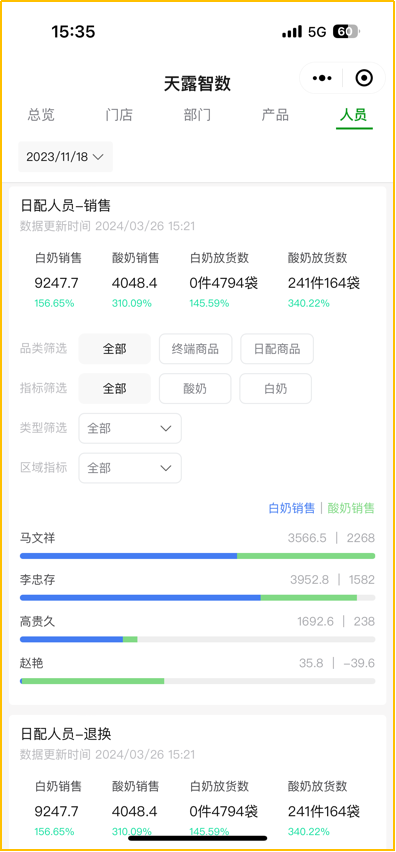This screenshot has width=396, height=852.
Task: Tap the 白奶销售 blue legend label
Action: (292, 508)
